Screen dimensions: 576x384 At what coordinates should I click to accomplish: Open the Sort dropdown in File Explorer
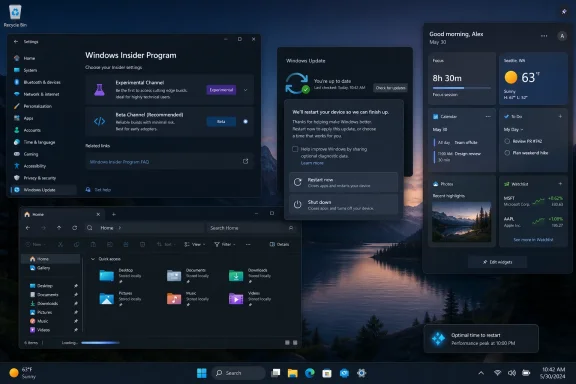click(x=165, y=244)
